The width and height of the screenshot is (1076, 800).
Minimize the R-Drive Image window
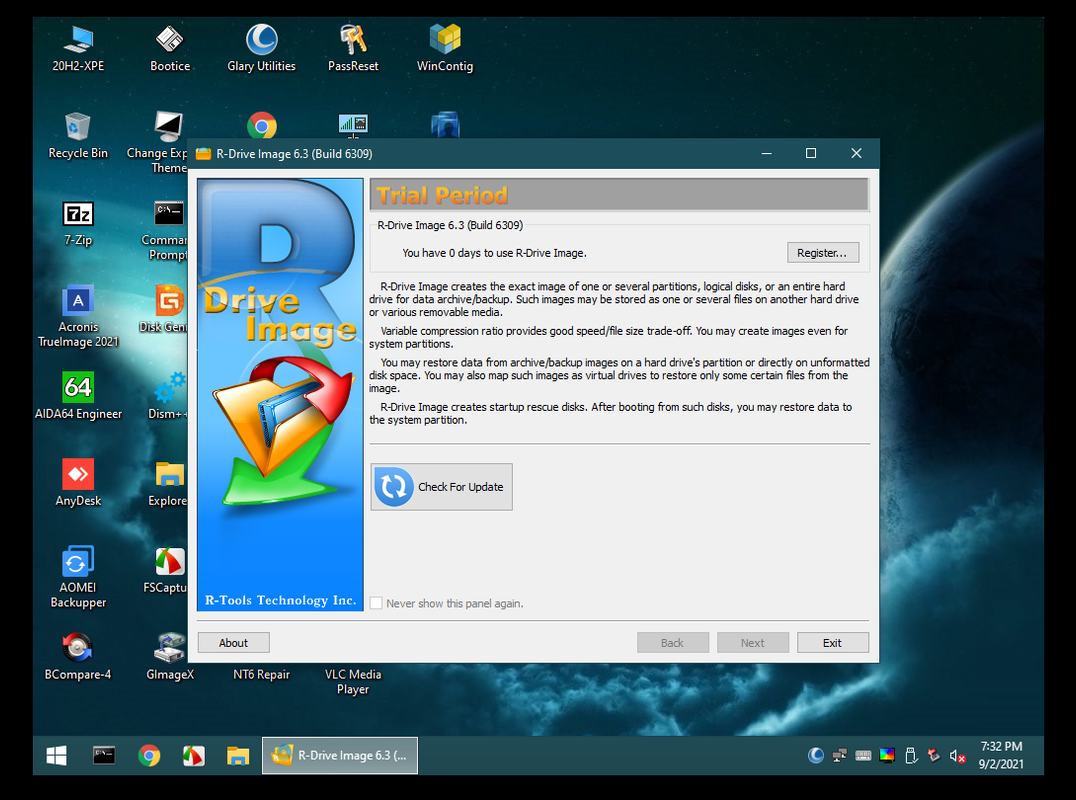tap(767, 153)
